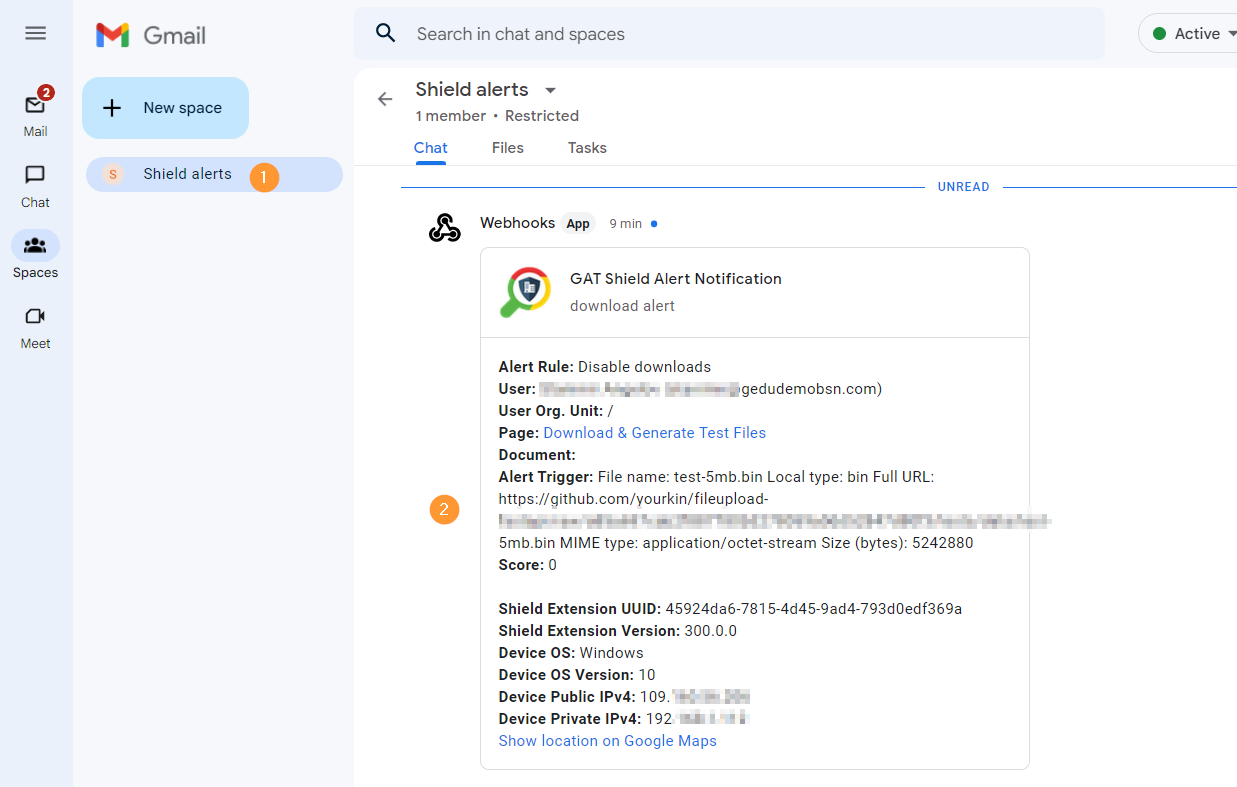Click the GAT Shield logo thumbnail

525,292
